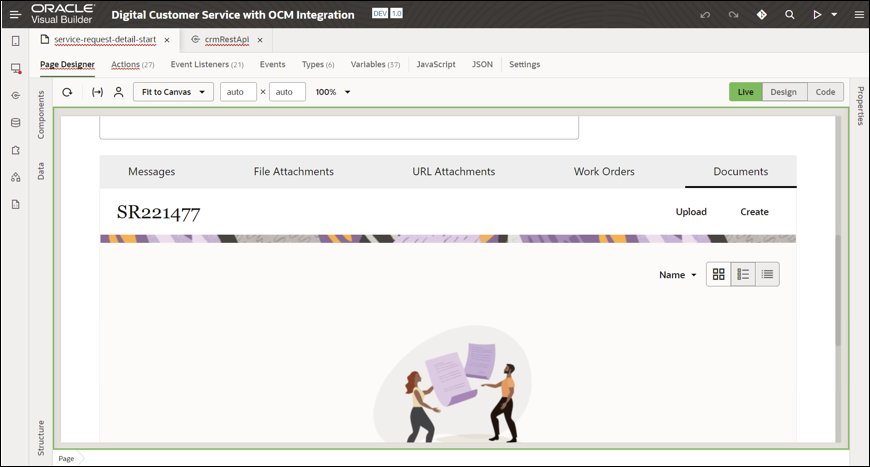The height and width of the screenshot is (467, 870).
Task: Select the Documents tab
Action: pyautogui.click(x=741, y=171)
